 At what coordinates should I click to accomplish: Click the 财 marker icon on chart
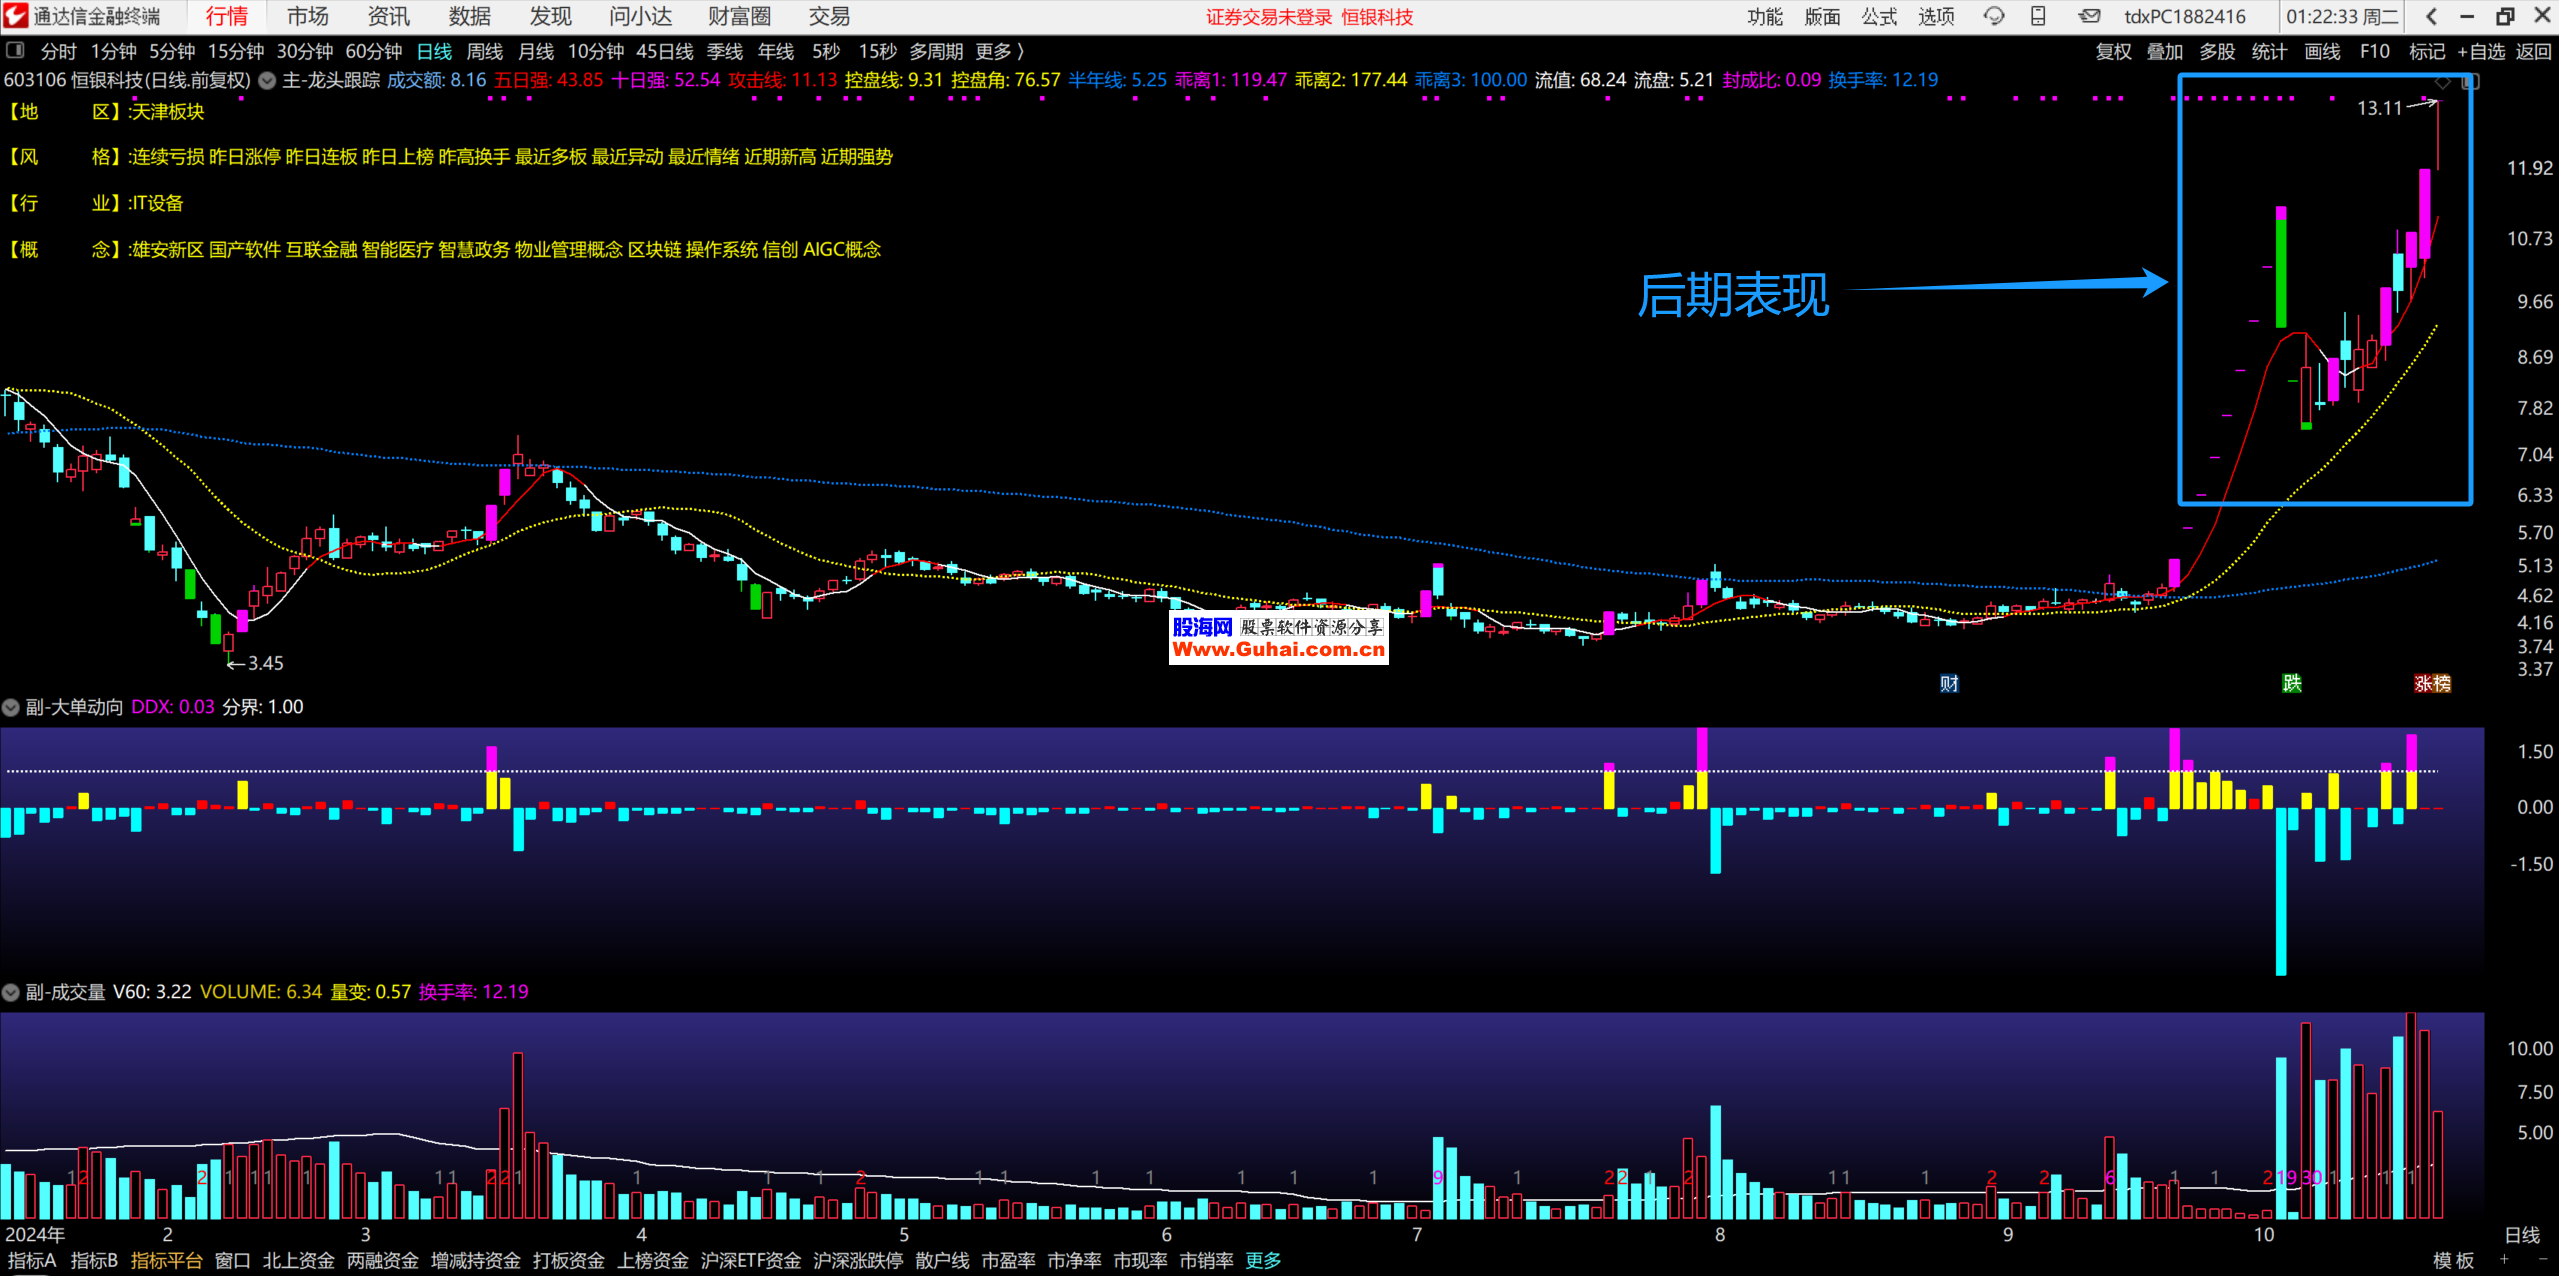(x=1949, y=684)
